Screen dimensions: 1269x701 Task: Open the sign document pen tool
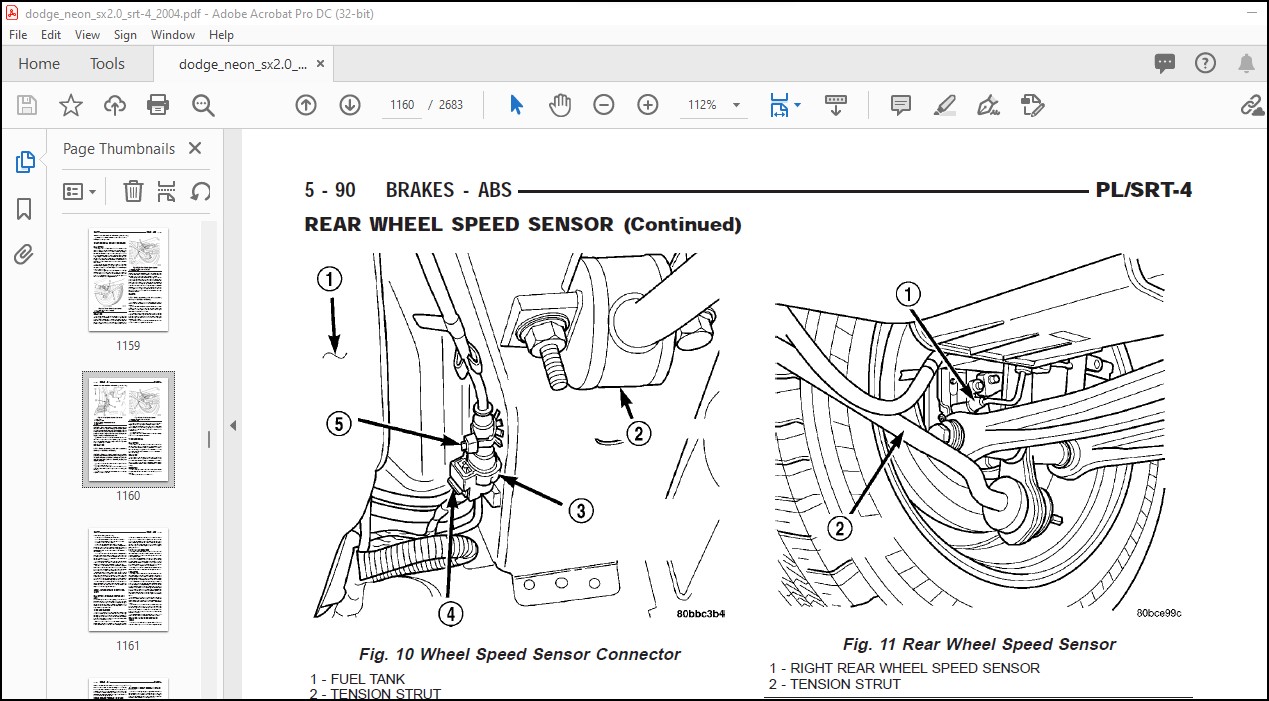[x=988, y=105]
